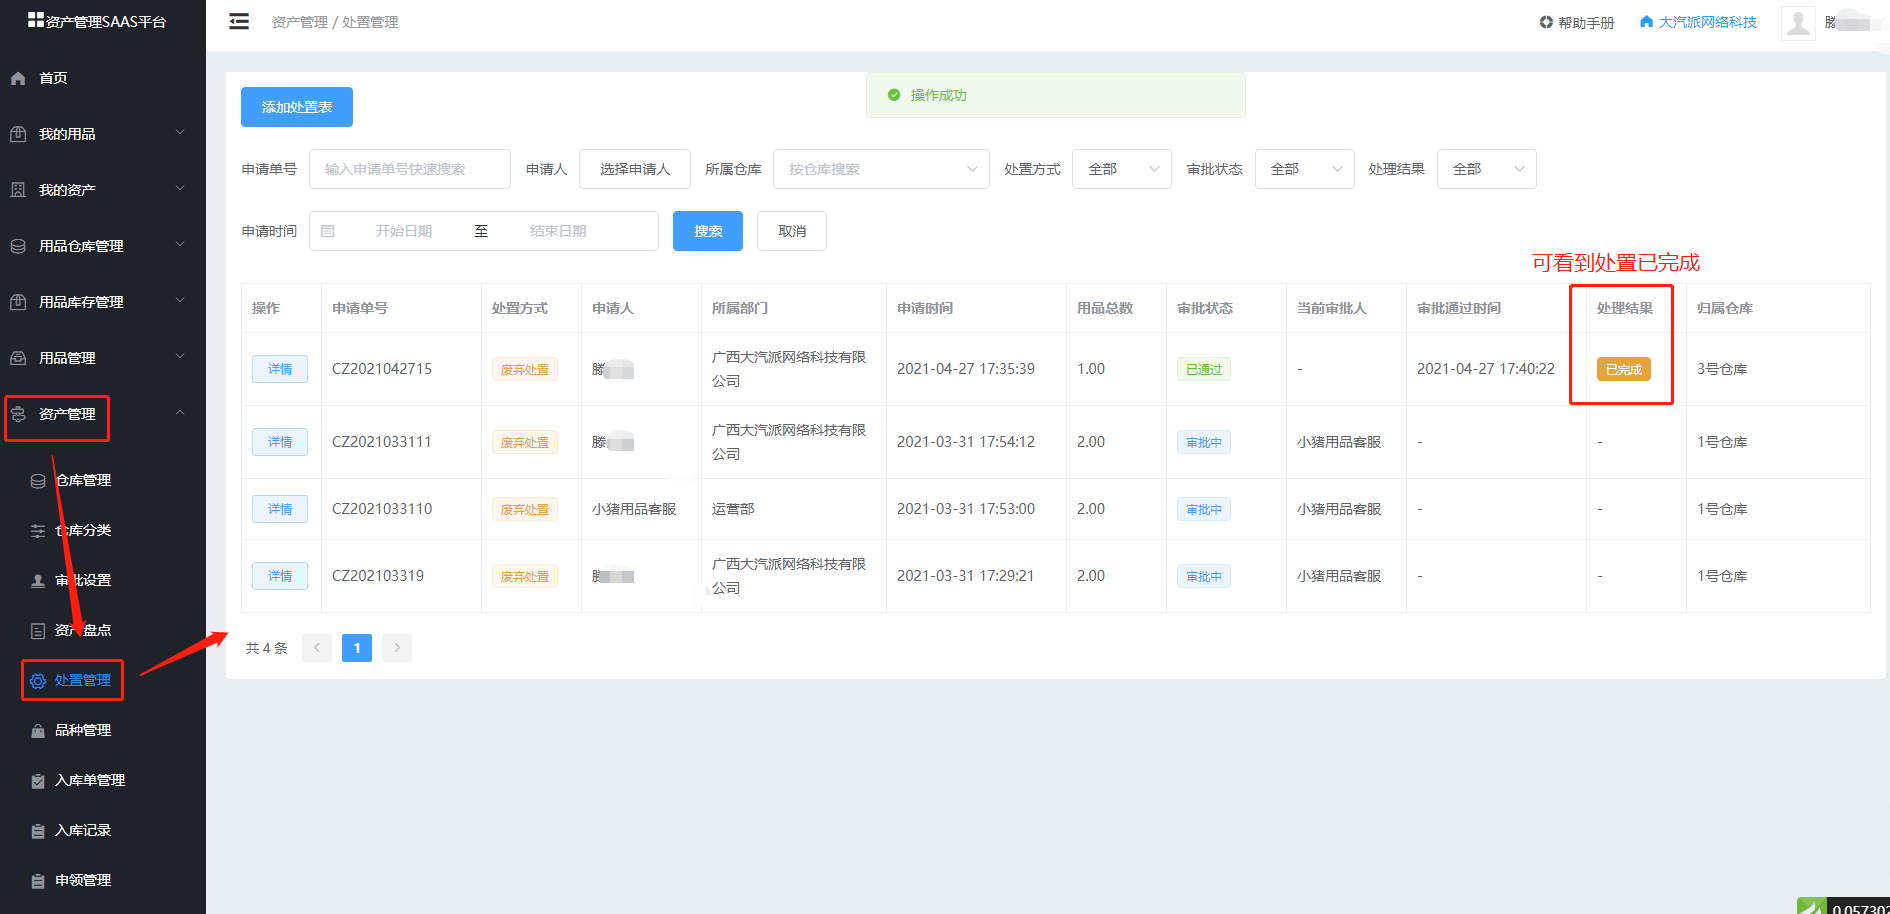1890x914 pixels.
Task: Click the 用品仓库管理 database icon
Action: coord(18,246)
